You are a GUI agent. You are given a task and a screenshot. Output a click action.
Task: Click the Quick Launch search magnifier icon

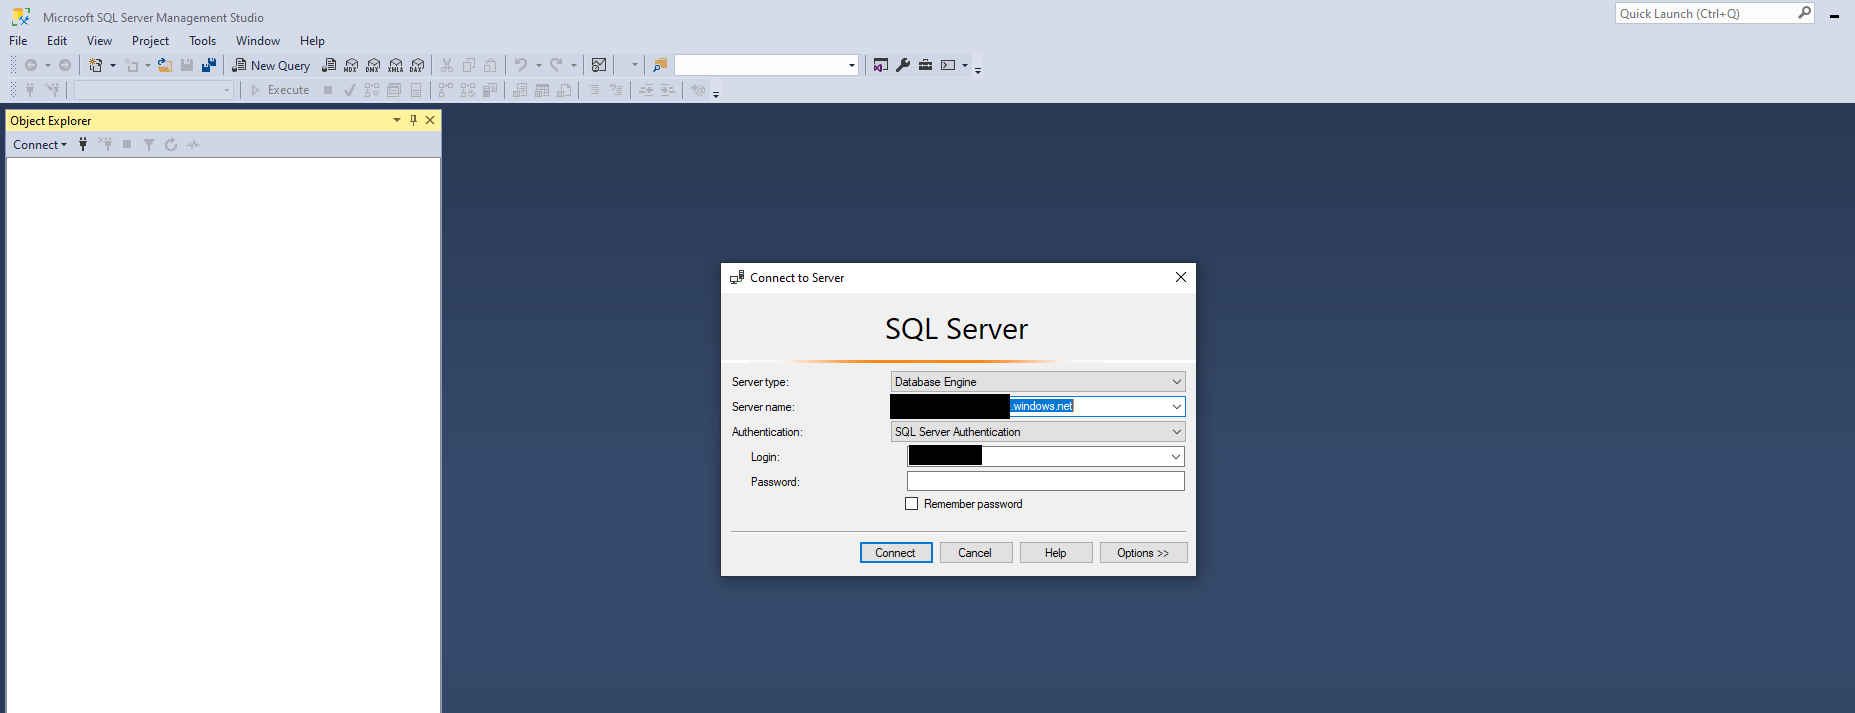coord(1804,13)
